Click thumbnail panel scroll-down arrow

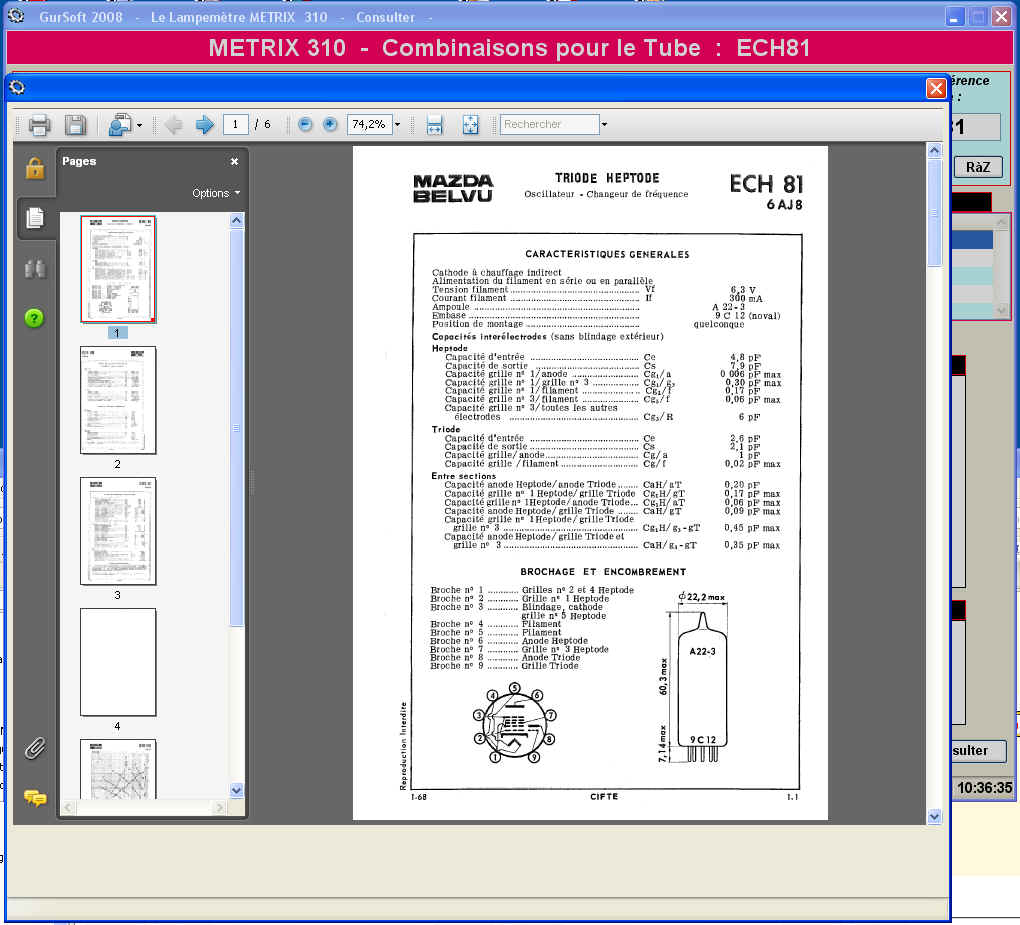point(237,790)
